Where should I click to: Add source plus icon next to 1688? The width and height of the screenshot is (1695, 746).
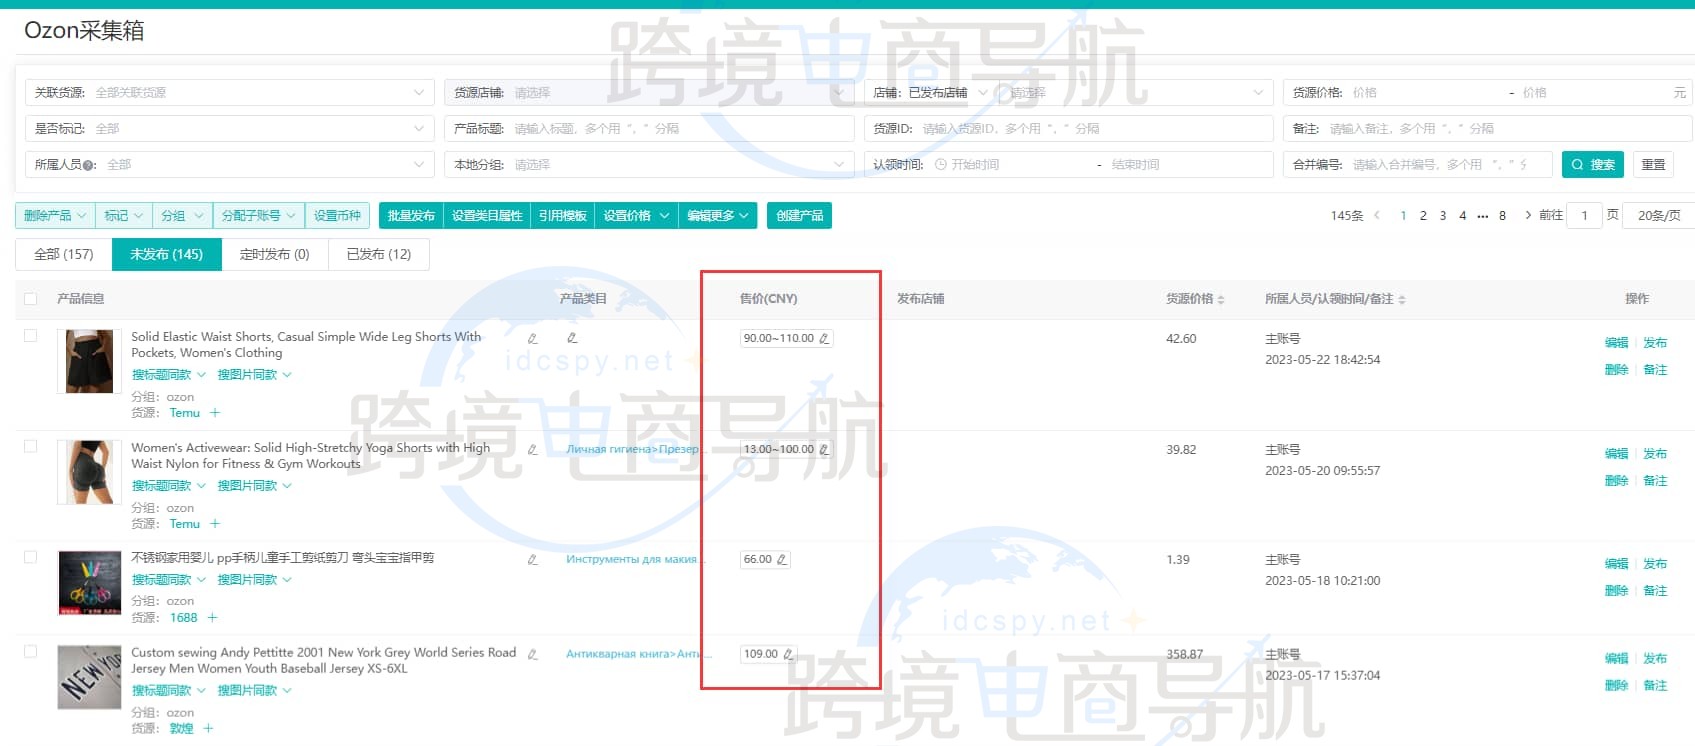[212, 617]
